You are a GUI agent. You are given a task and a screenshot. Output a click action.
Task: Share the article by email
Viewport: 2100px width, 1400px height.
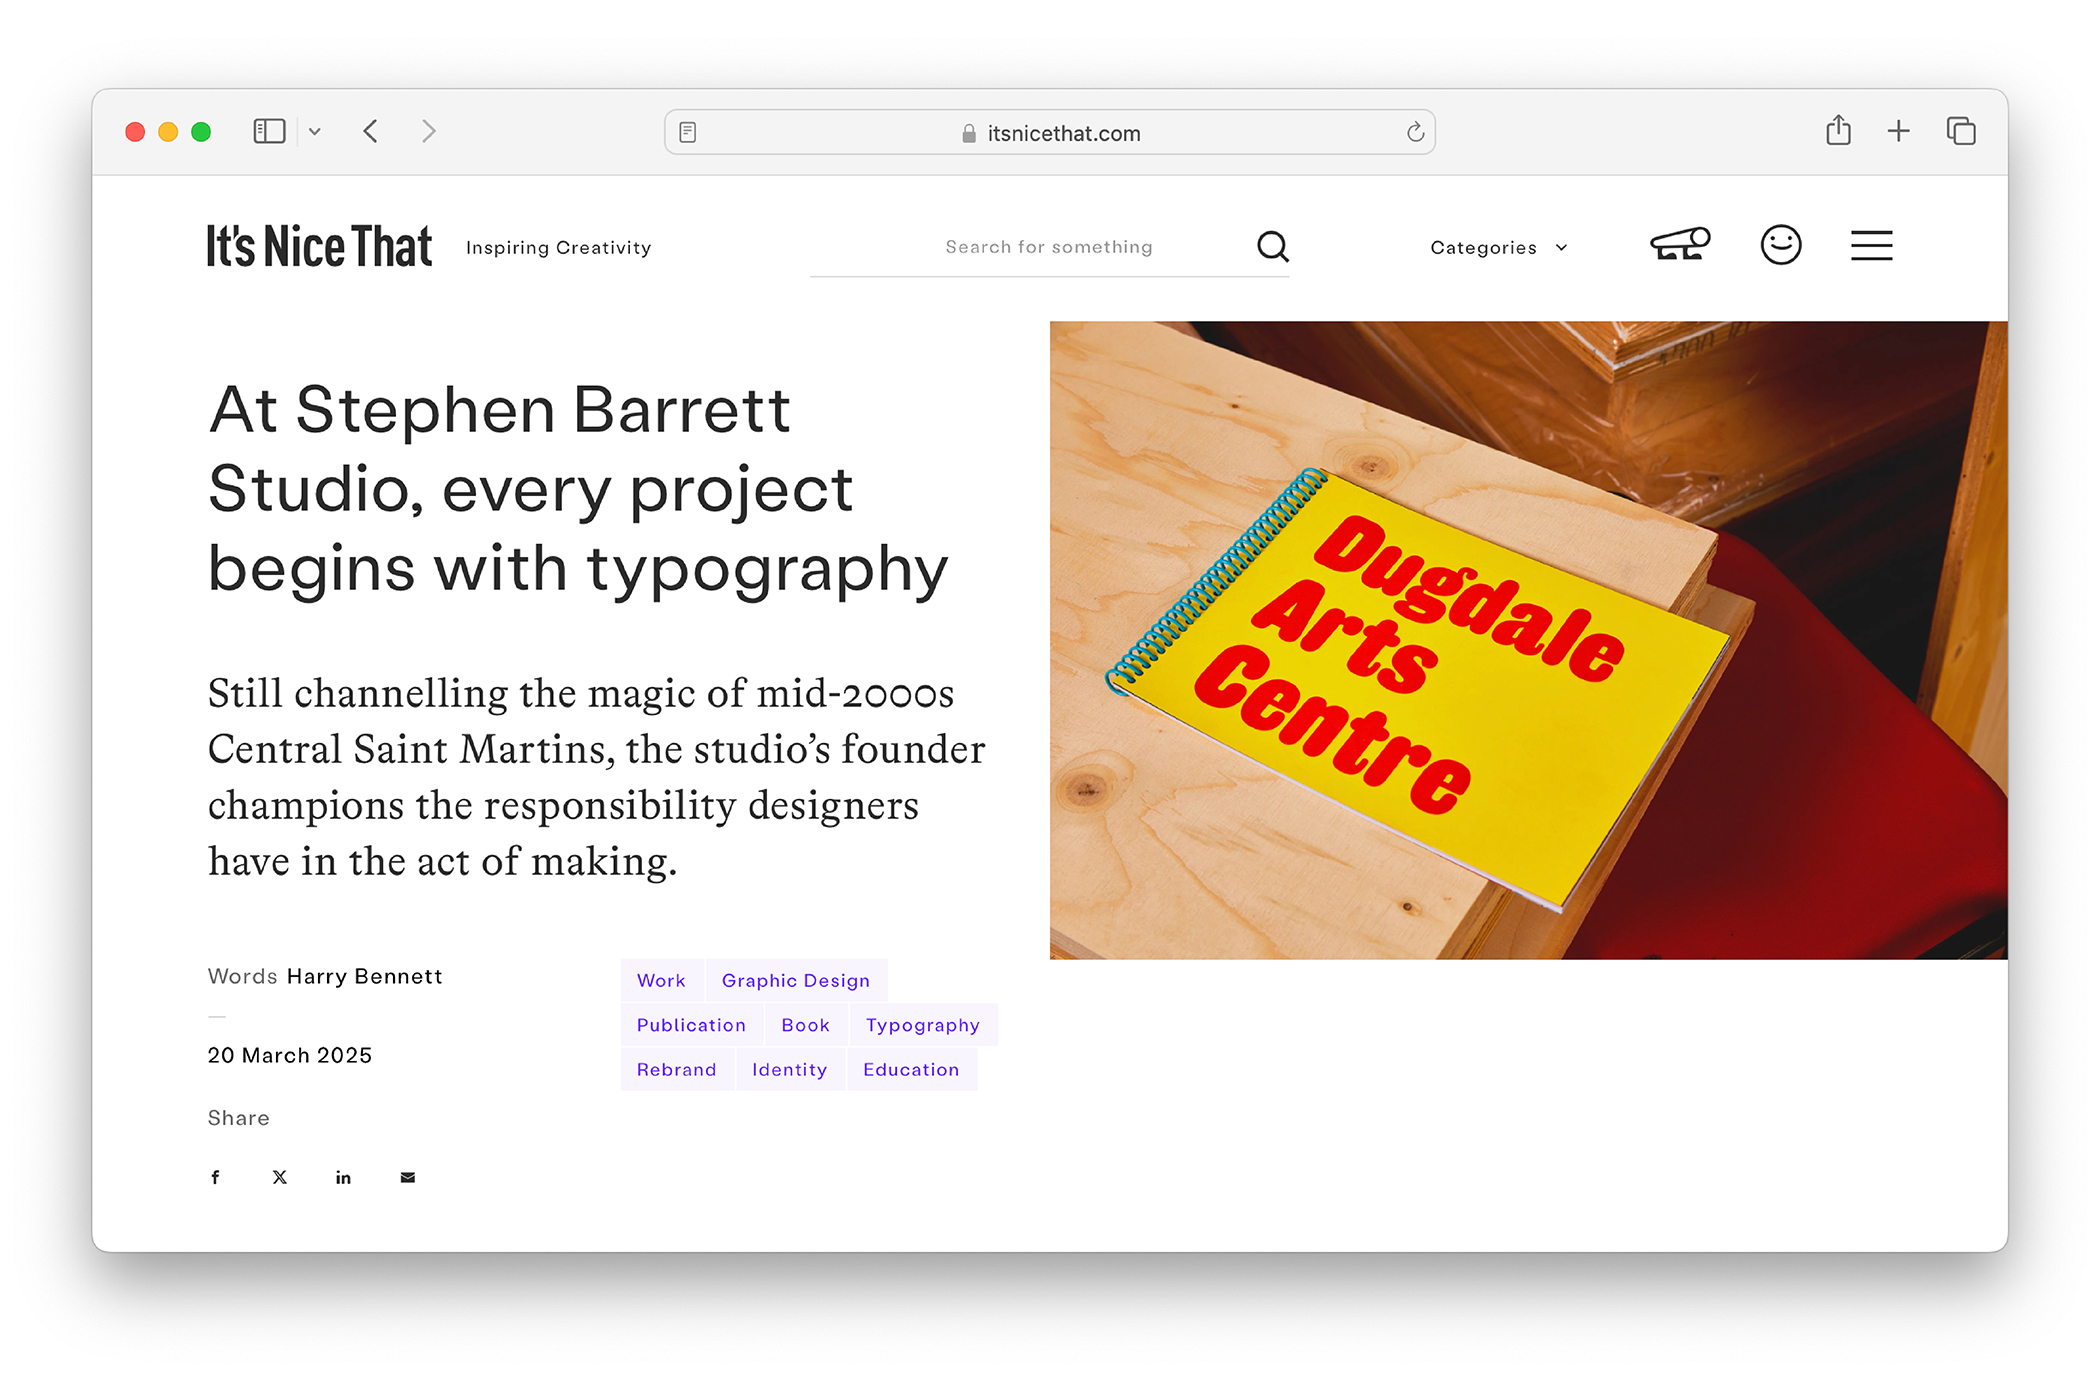[x=408, y=1177]
